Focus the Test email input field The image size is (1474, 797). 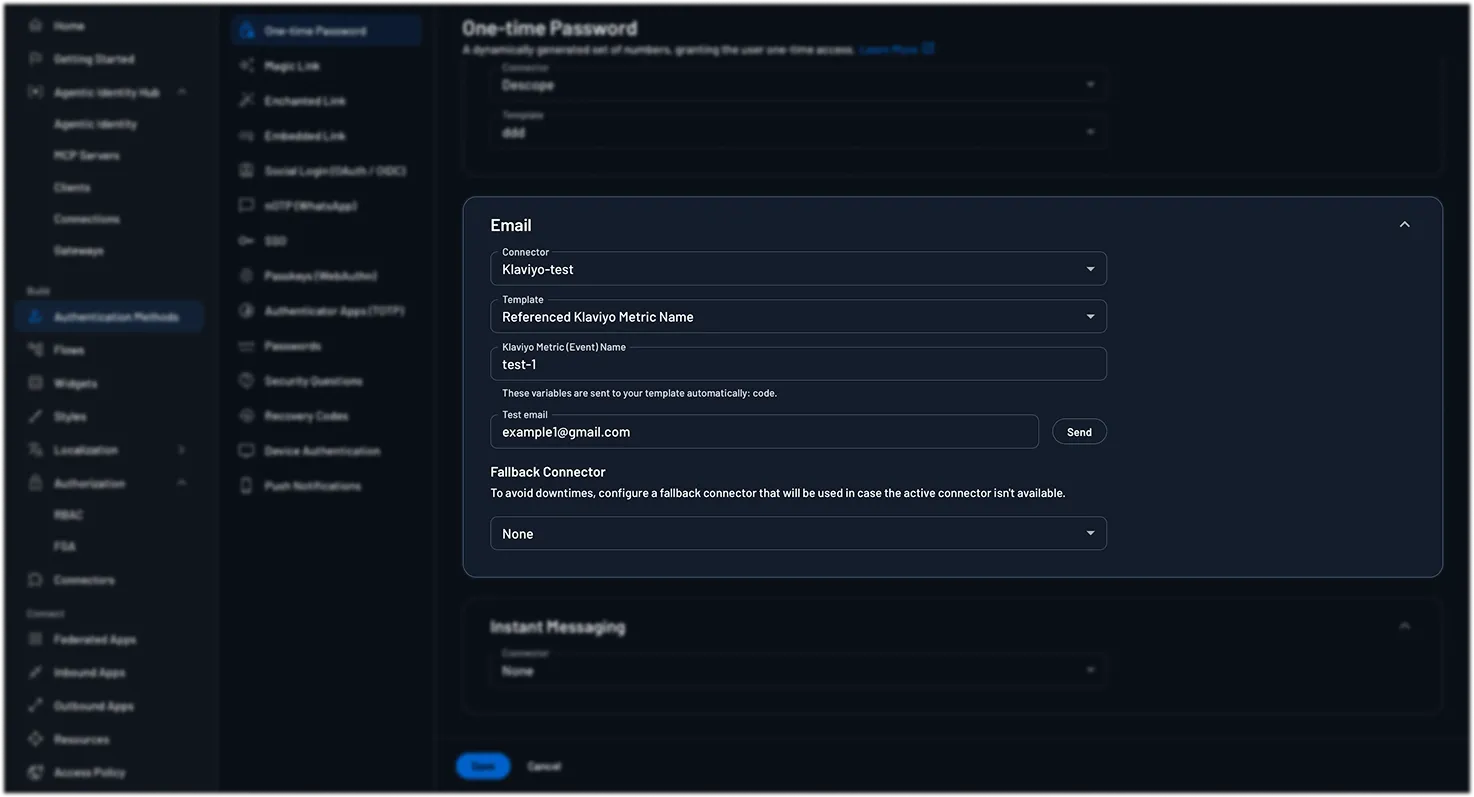click(764, 432)
